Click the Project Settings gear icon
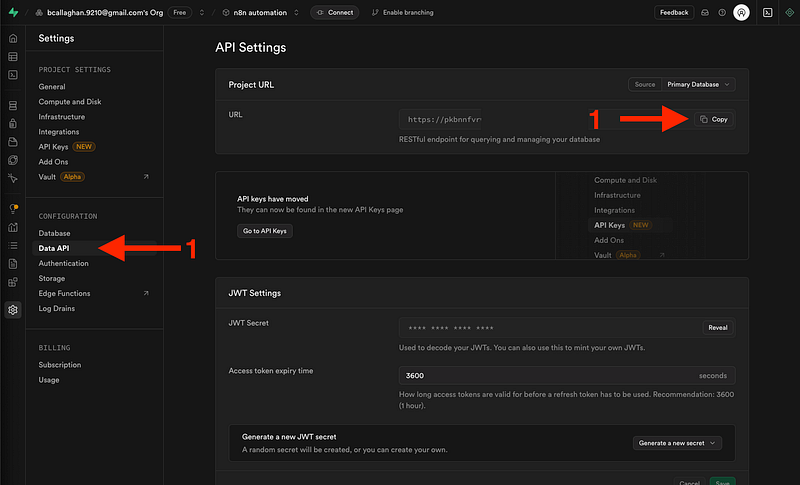The width and height of the screenshot is (800, 485). [x=12, y=309]
